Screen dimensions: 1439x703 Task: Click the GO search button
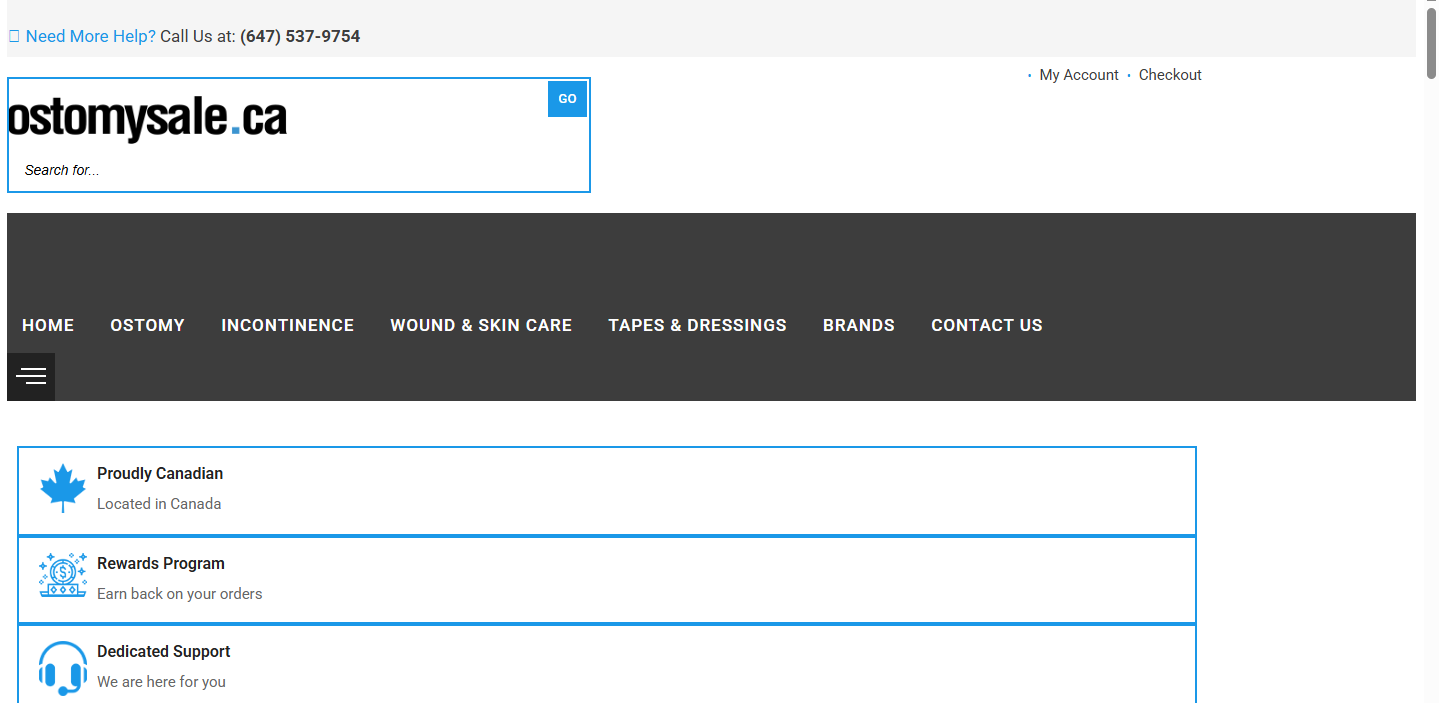coord(567,99)
